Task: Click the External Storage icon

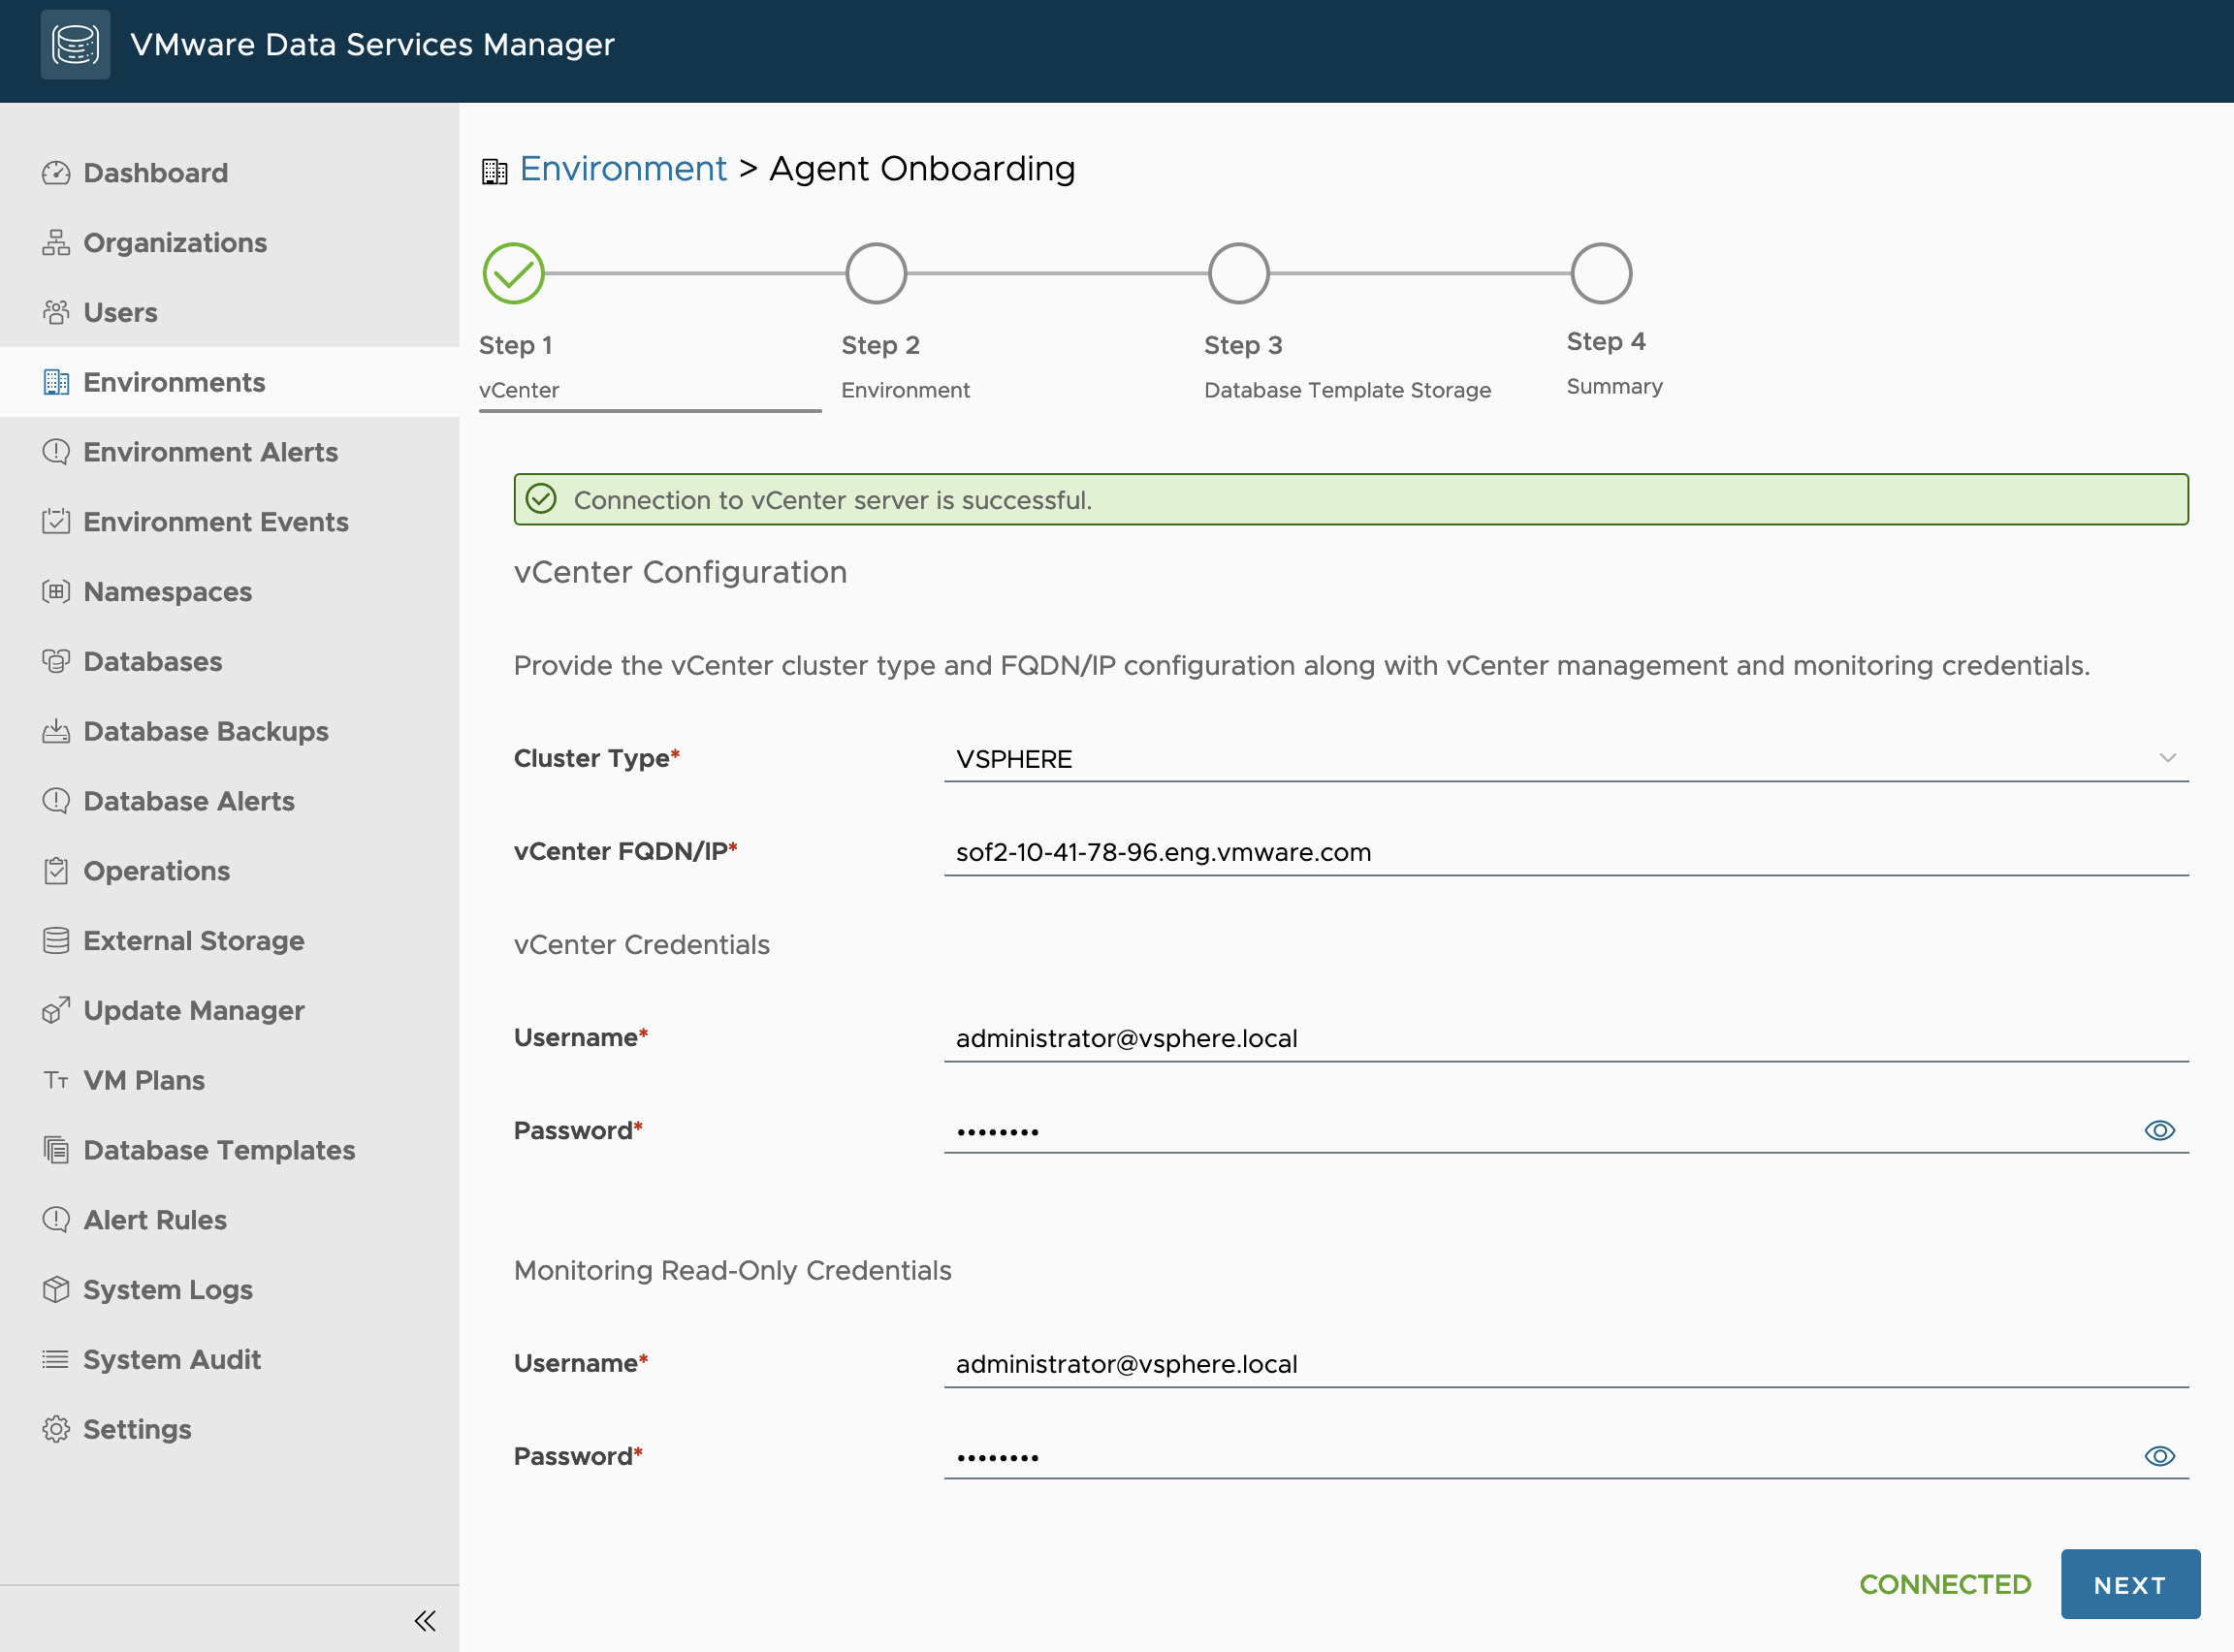Action: click(56, 941)
